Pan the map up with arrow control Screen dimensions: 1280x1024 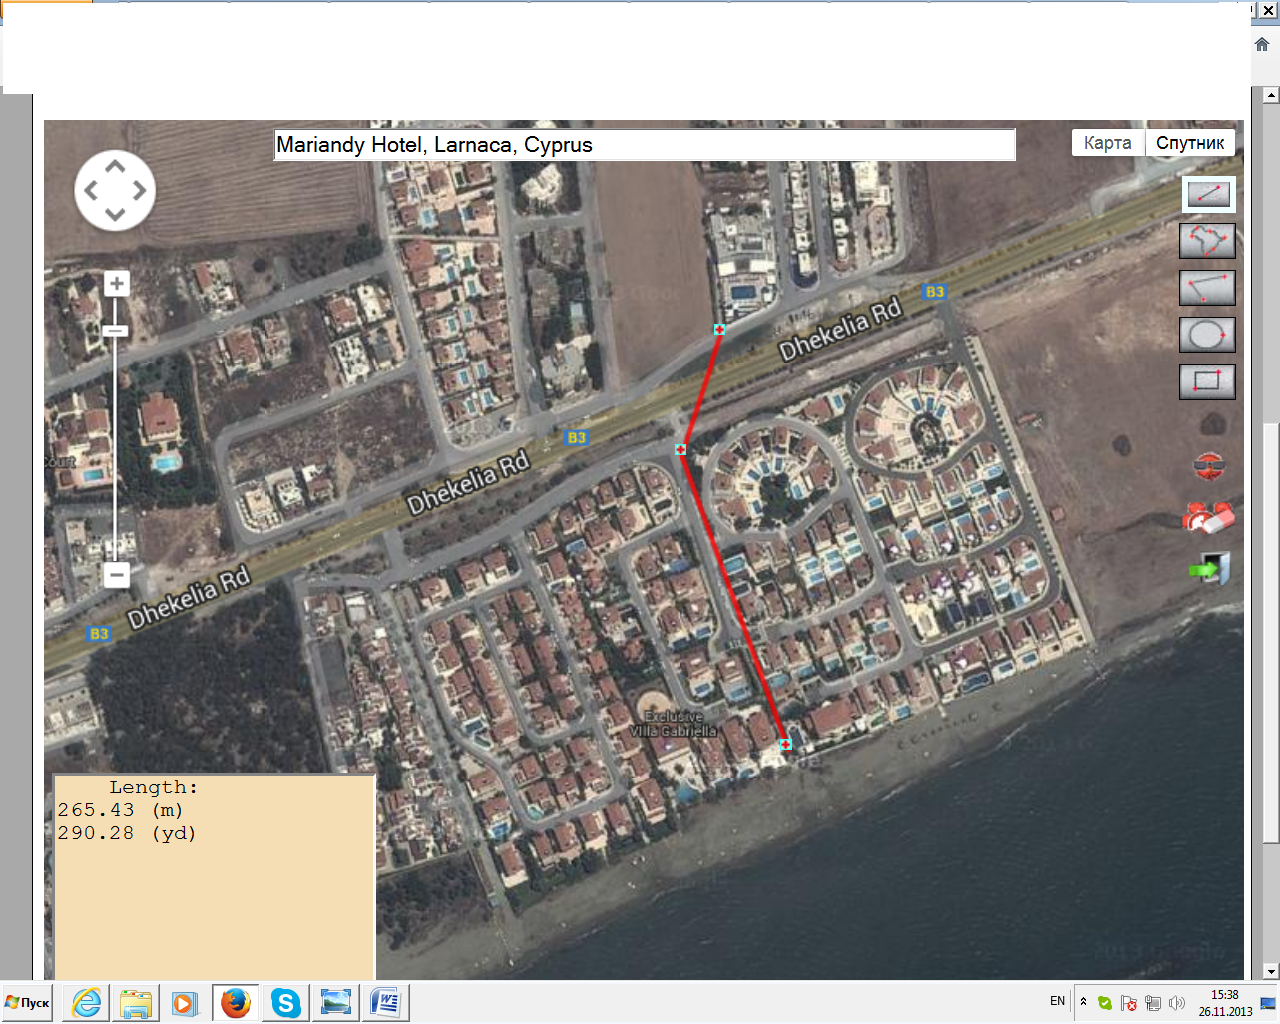tap(115, 167)
